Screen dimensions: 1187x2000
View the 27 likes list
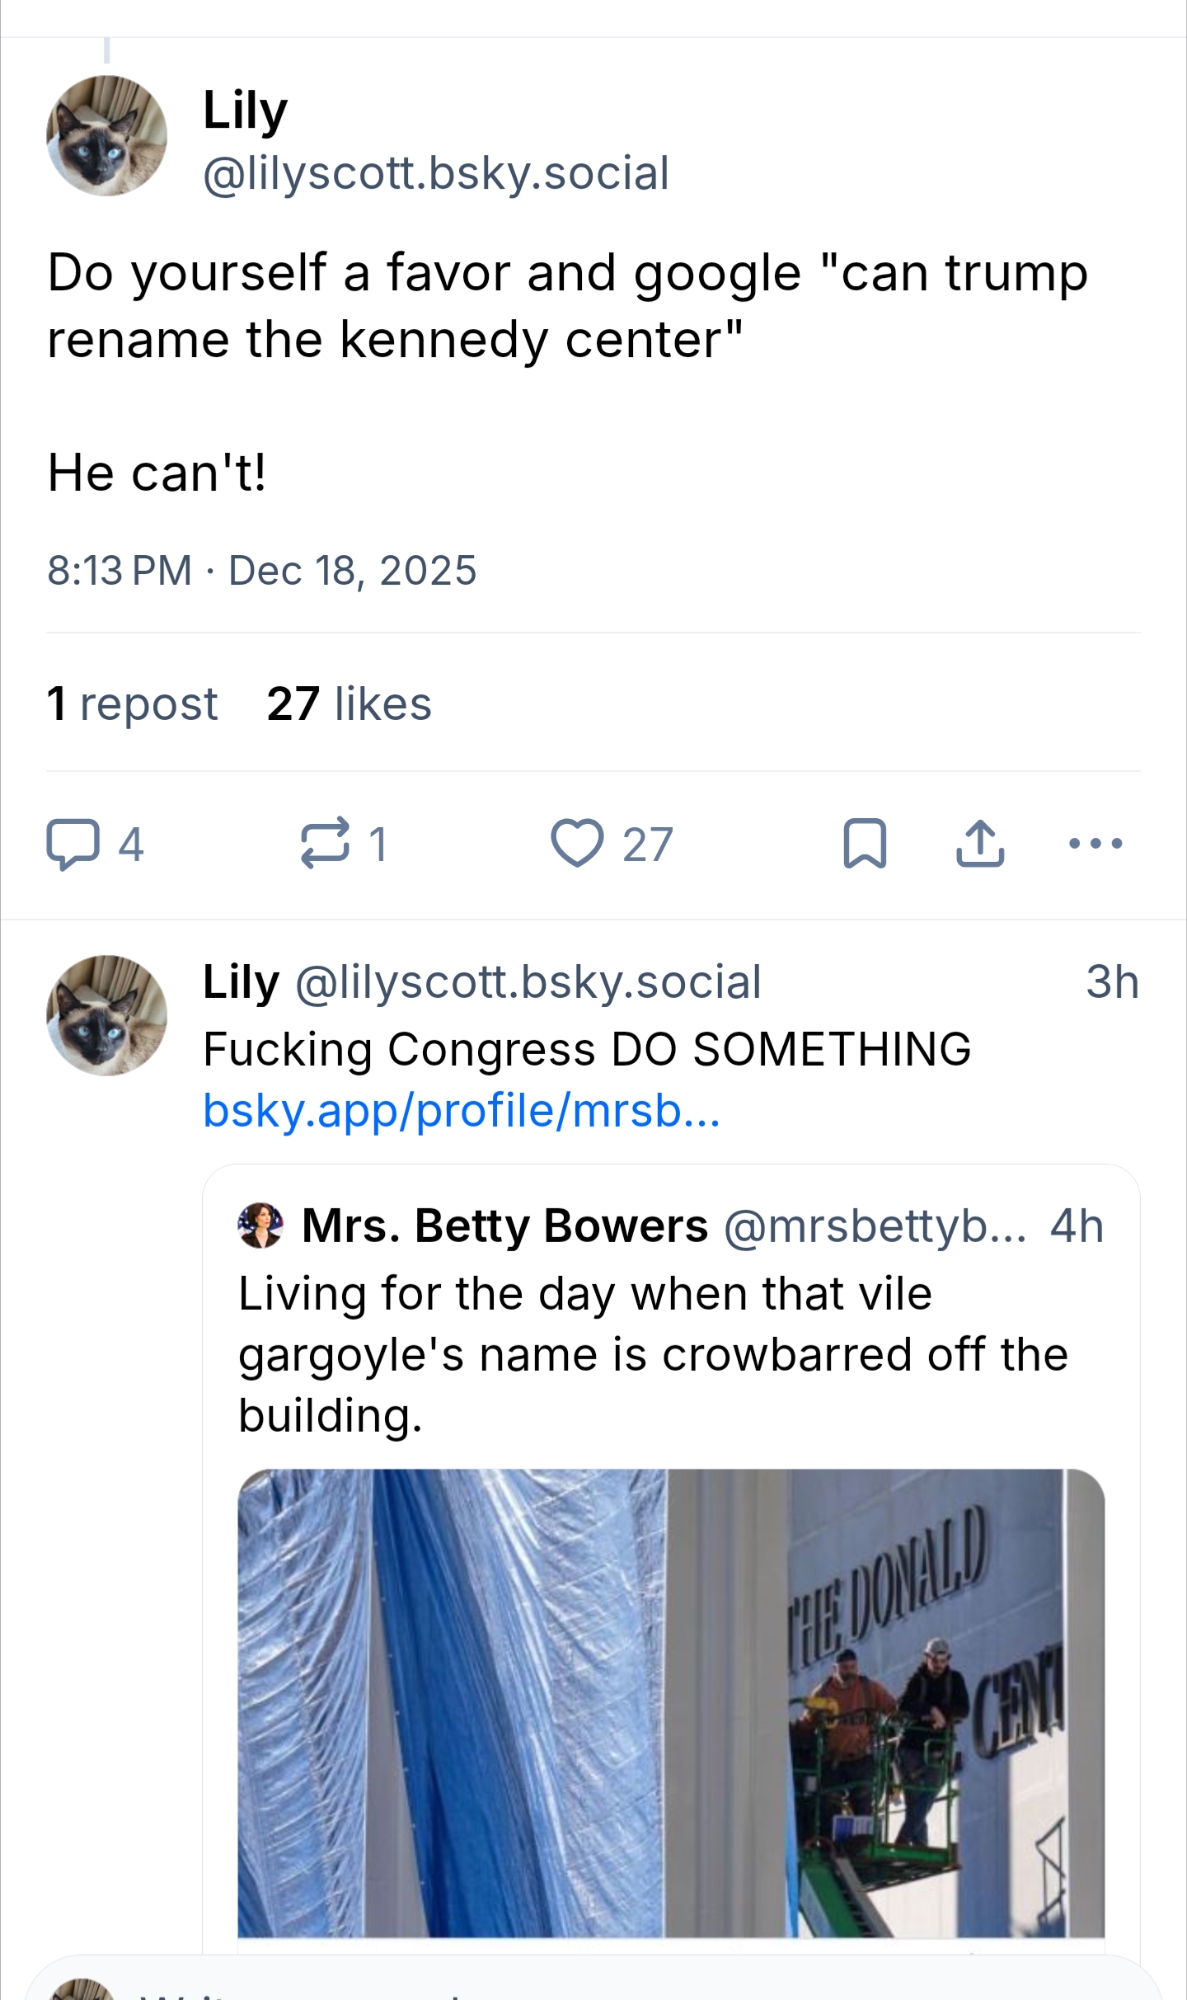[x=349, y=703]
